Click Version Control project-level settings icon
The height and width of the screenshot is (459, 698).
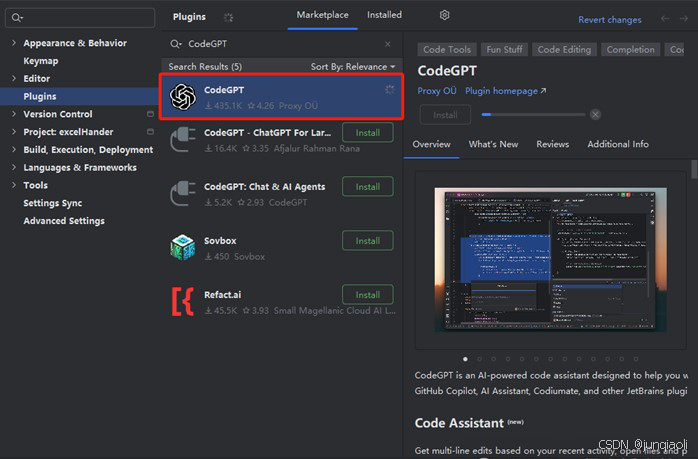point(150,114)
